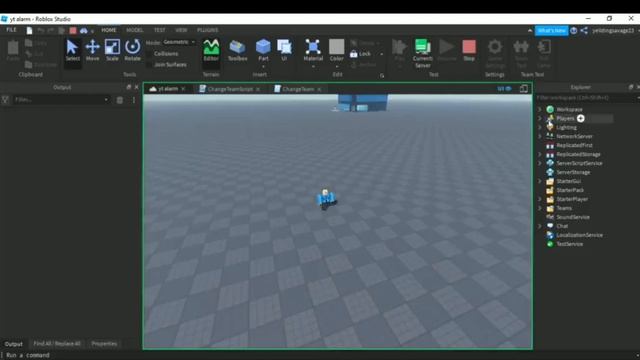Click the Output filter text field

click(x=58, y=100)
